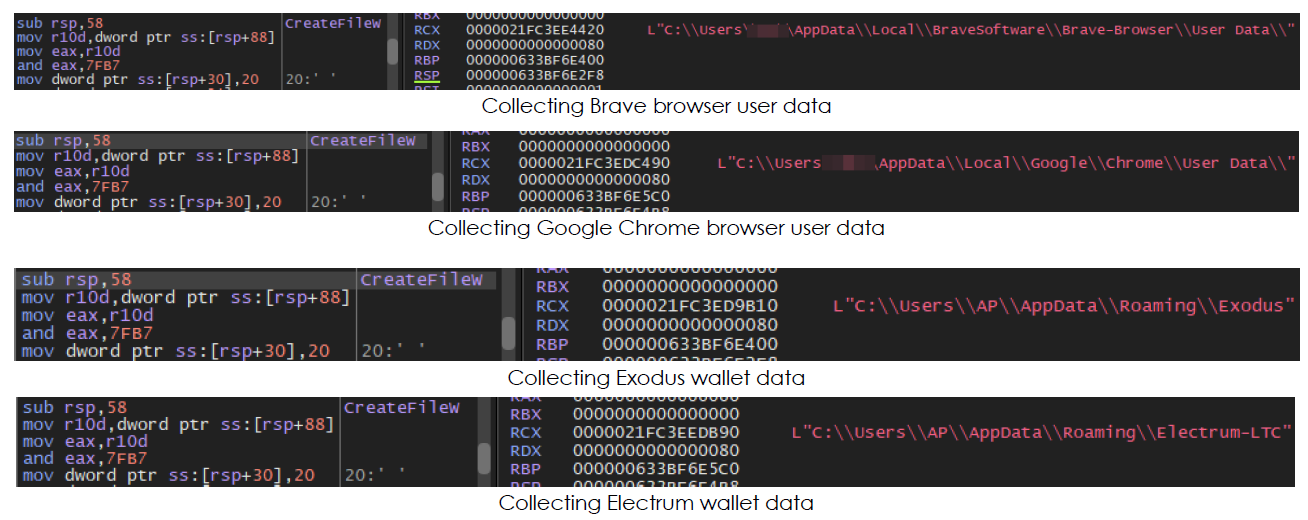Click 'and eax,7FB7' instruction in Brave panel
This screenshot has width=1308, height=520.
pos(68,66)
